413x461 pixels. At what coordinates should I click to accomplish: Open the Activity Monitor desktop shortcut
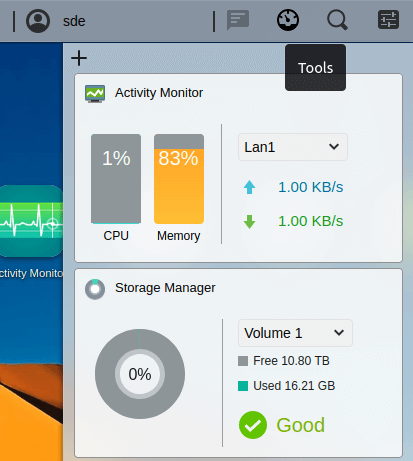[x=31, y=221]
